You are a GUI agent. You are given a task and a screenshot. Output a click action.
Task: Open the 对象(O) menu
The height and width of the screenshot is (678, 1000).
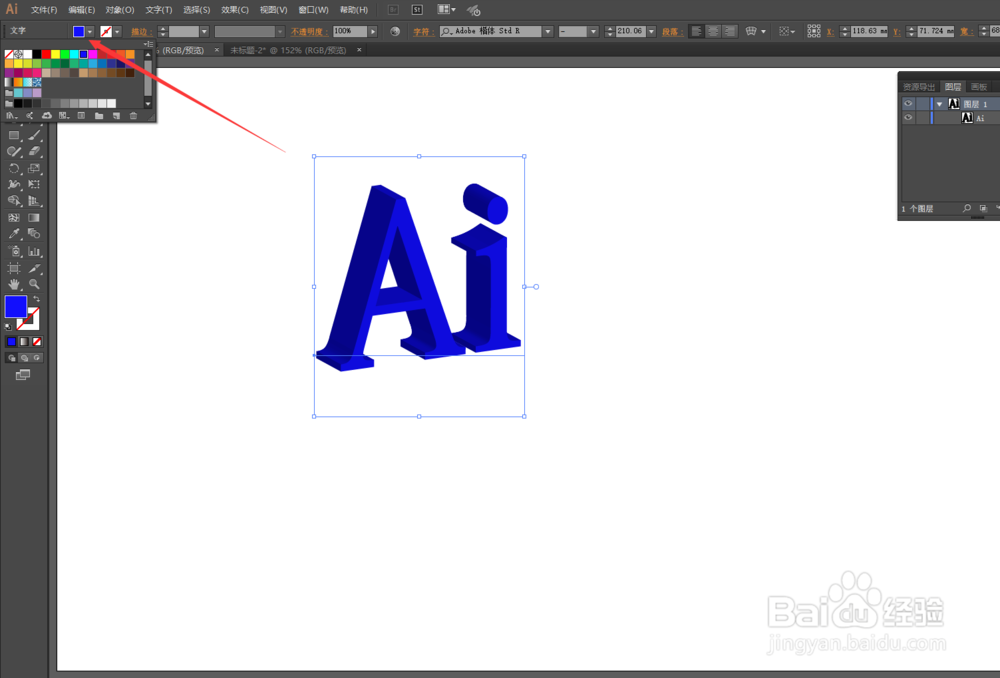pos(120,10)
